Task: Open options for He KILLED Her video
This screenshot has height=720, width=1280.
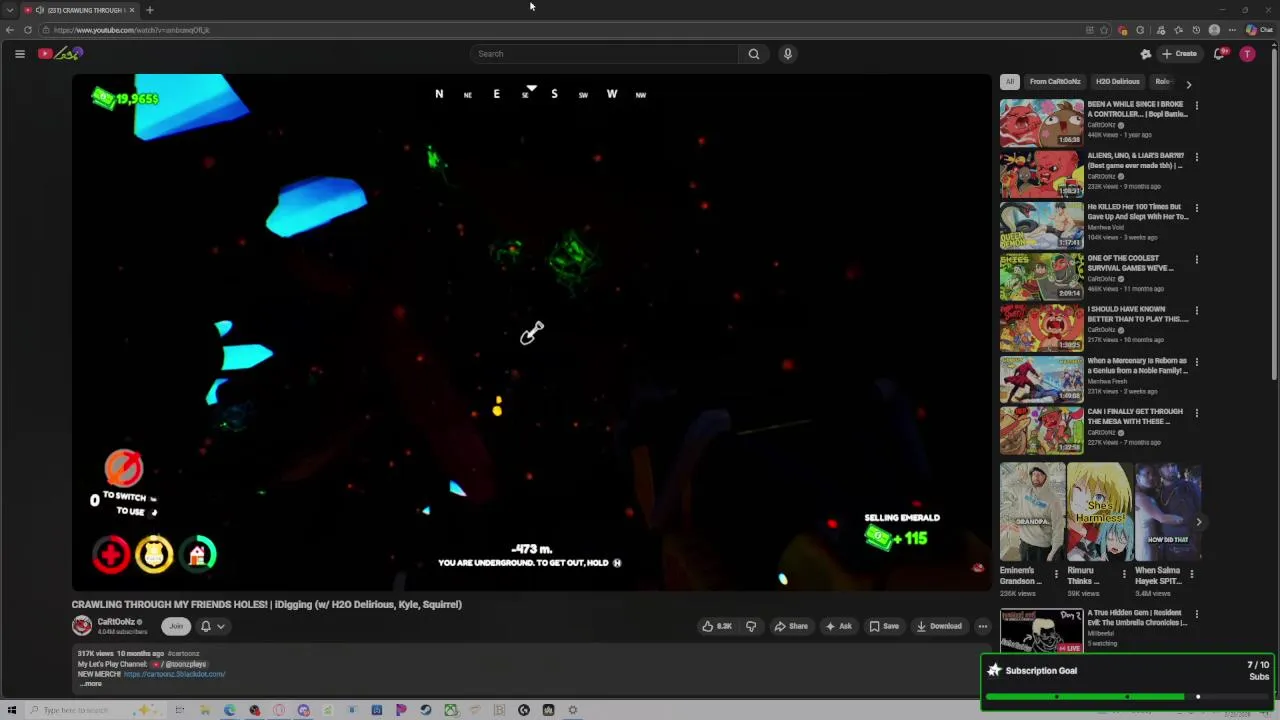Action: (1196, 208)
